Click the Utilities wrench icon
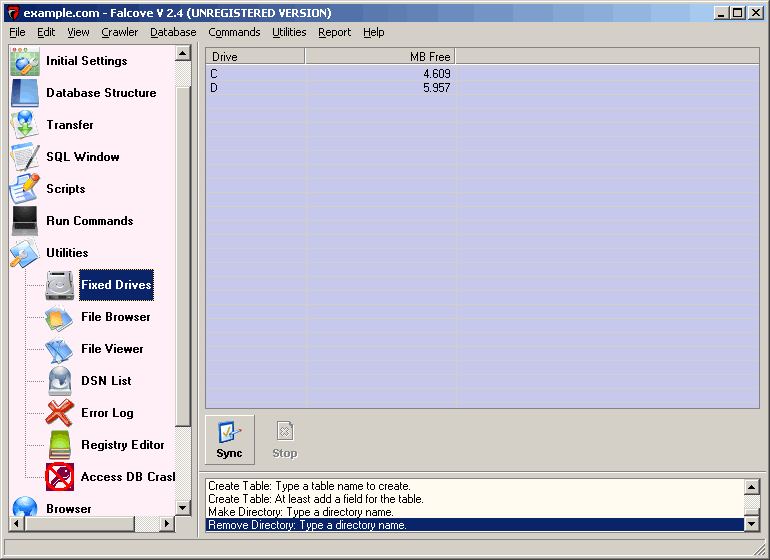Viewport: 770px width, 560px height. pyautogui.click(x=25, y=252)
